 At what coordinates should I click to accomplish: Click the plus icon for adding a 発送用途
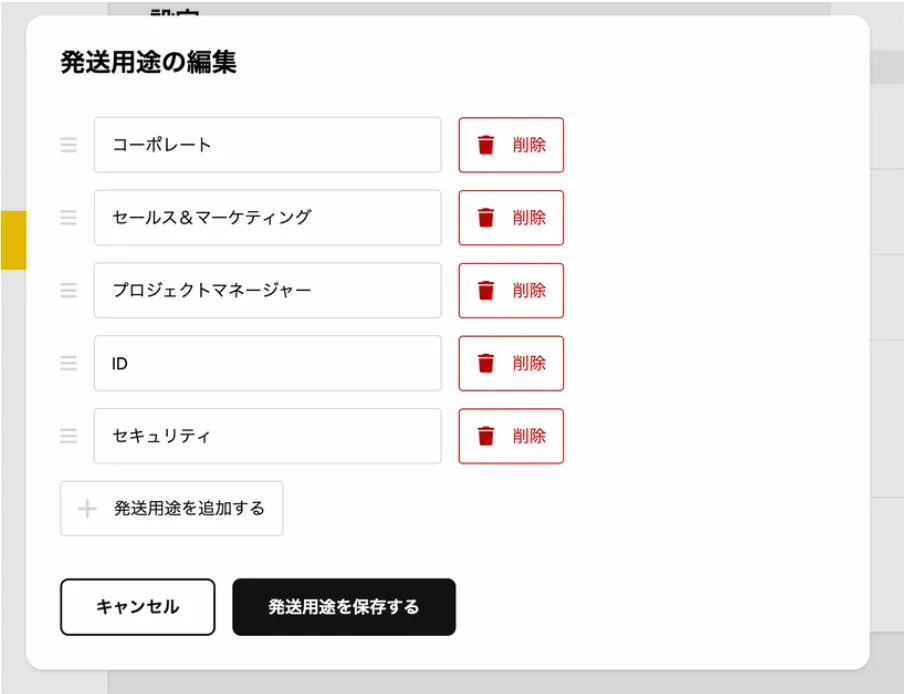coord(88,509)
